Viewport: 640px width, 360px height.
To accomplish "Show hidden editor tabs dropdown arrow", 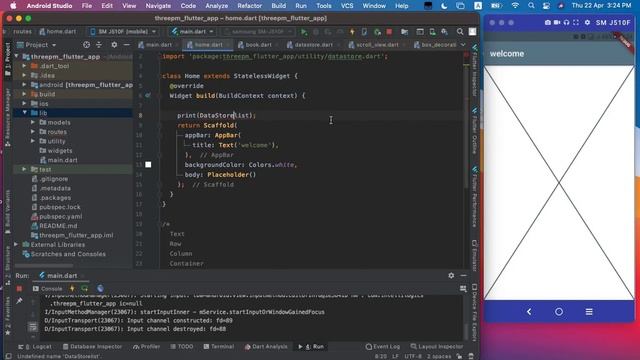I will (x=463, y=45).
